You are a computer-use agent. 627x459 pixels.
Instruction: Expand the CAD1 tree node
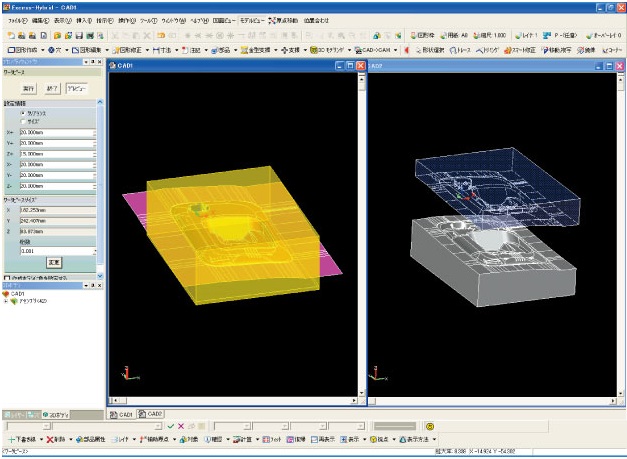tap(5, 294)
